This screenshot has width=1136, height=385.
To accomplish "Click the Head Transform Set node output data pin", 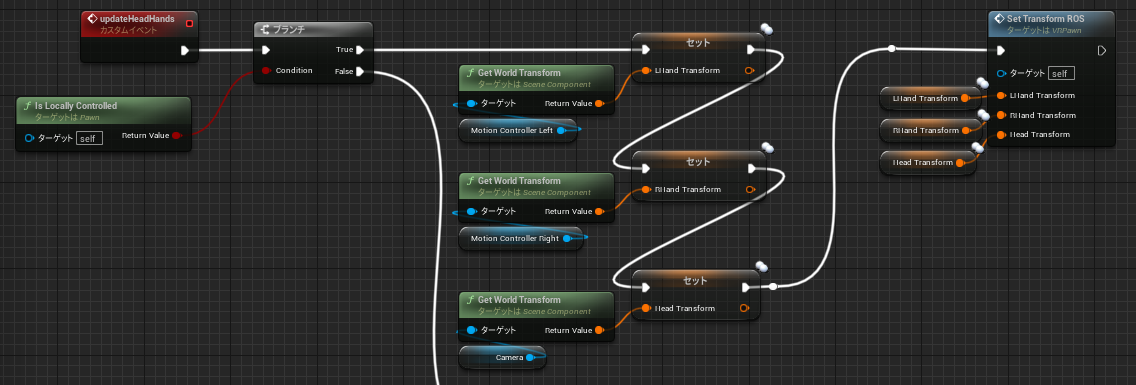I will pyautogui.click(x=745, y=308).
